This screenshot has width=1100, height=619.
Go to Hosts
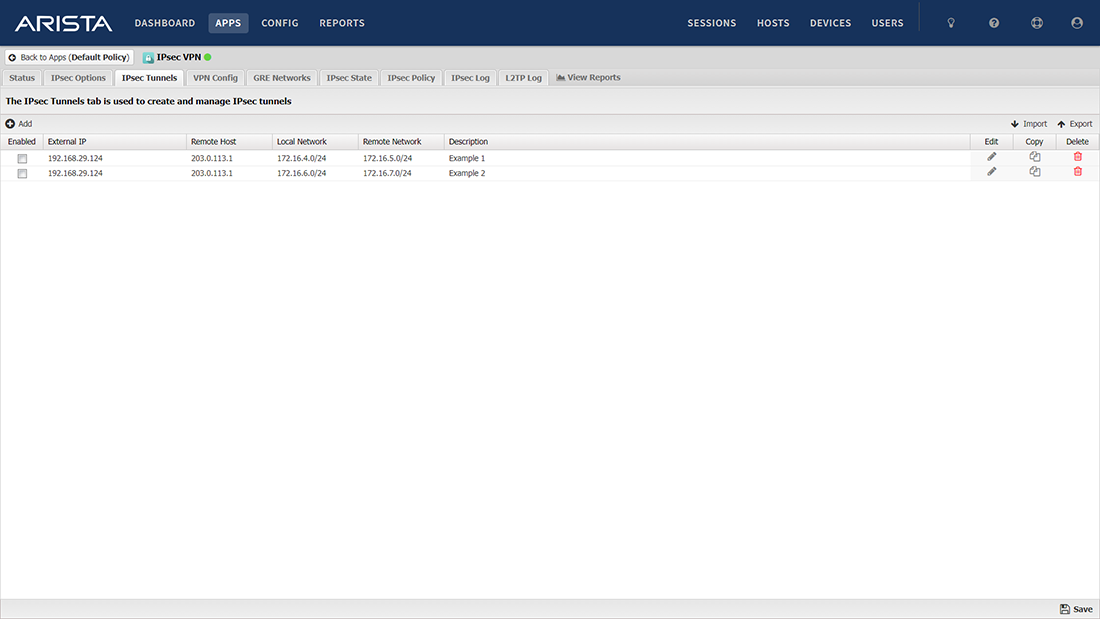pos(773,23)
